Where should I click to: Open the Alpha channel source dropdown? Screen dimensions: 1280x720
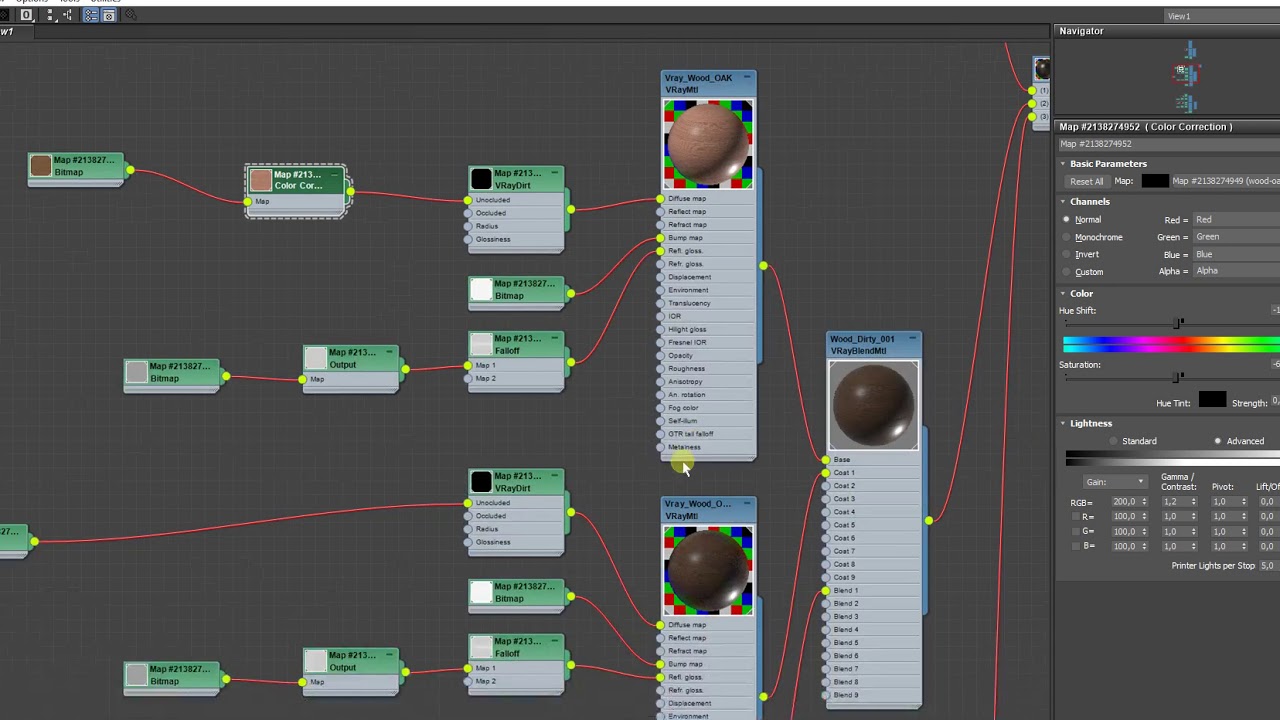1236,271
